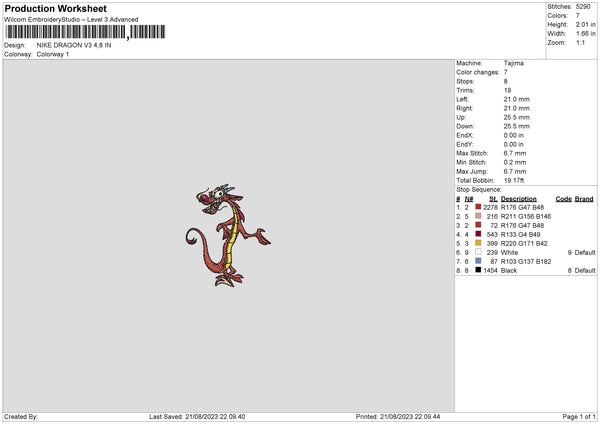Select the red swatch in stop row 1
The height and width of the screenshot is (424, 600).
(478, 207)
